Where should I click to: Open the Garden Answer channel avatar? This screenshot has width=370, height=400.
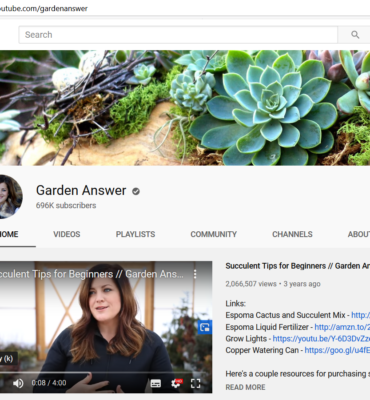(11, 197)
